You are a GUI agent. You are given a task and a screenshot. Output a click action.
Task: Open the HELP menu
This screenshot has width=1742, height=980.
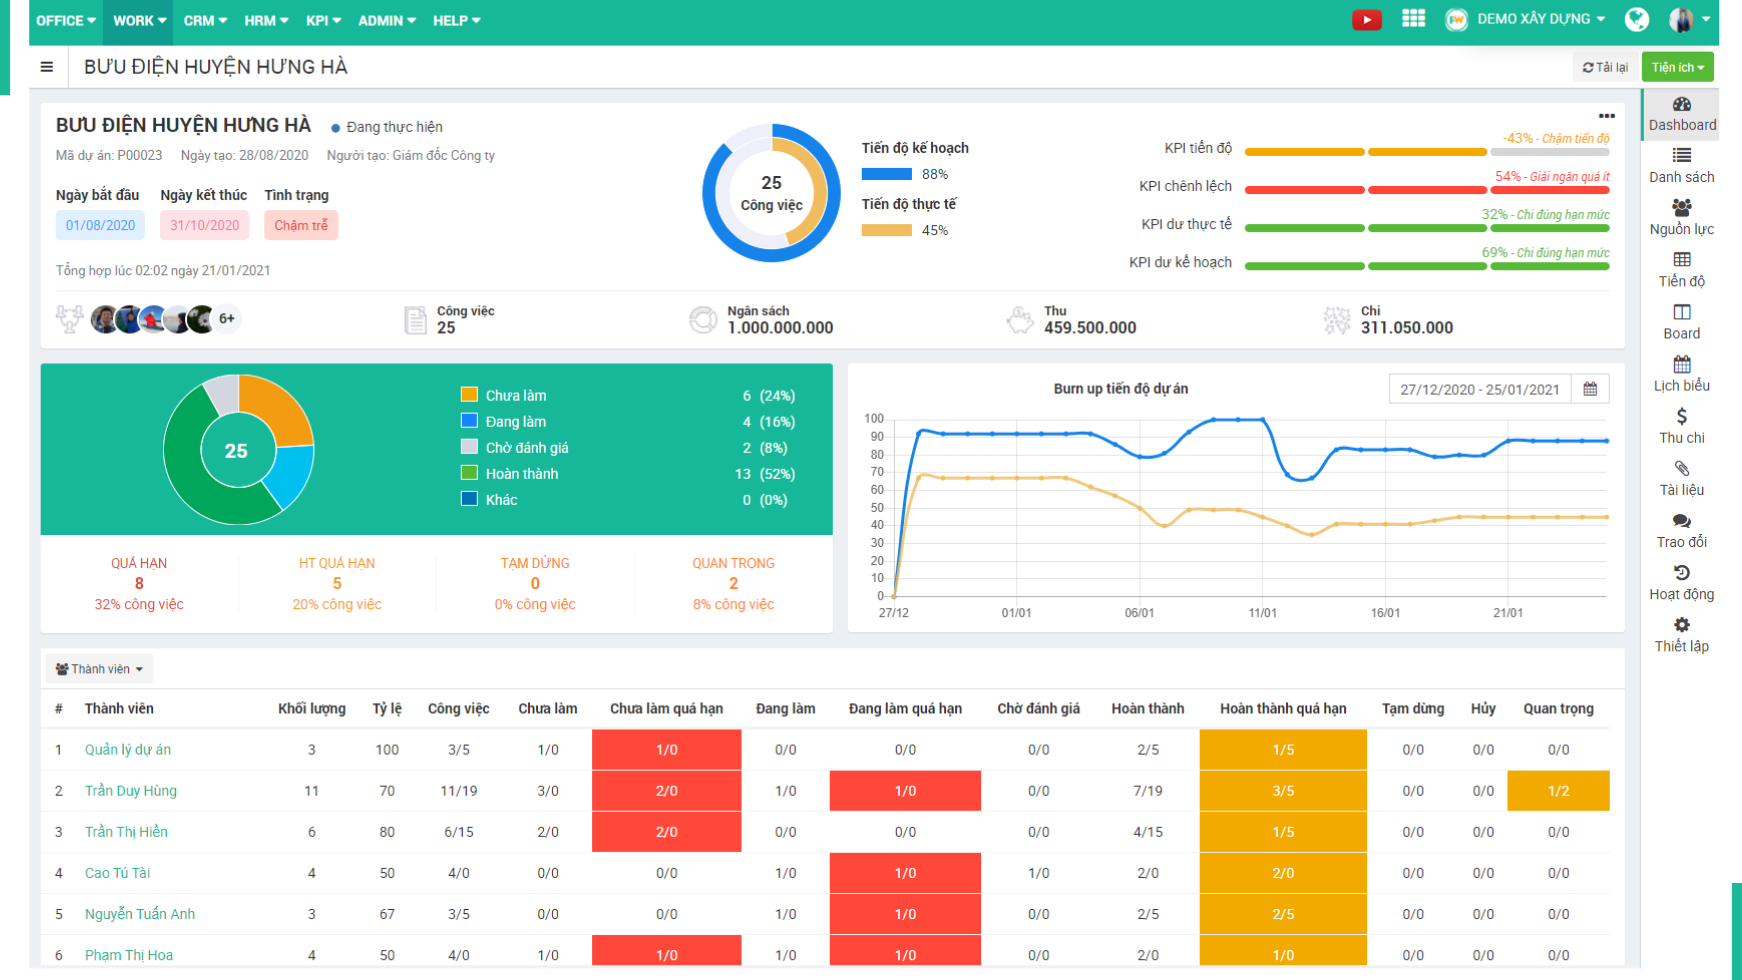point(456,20)
